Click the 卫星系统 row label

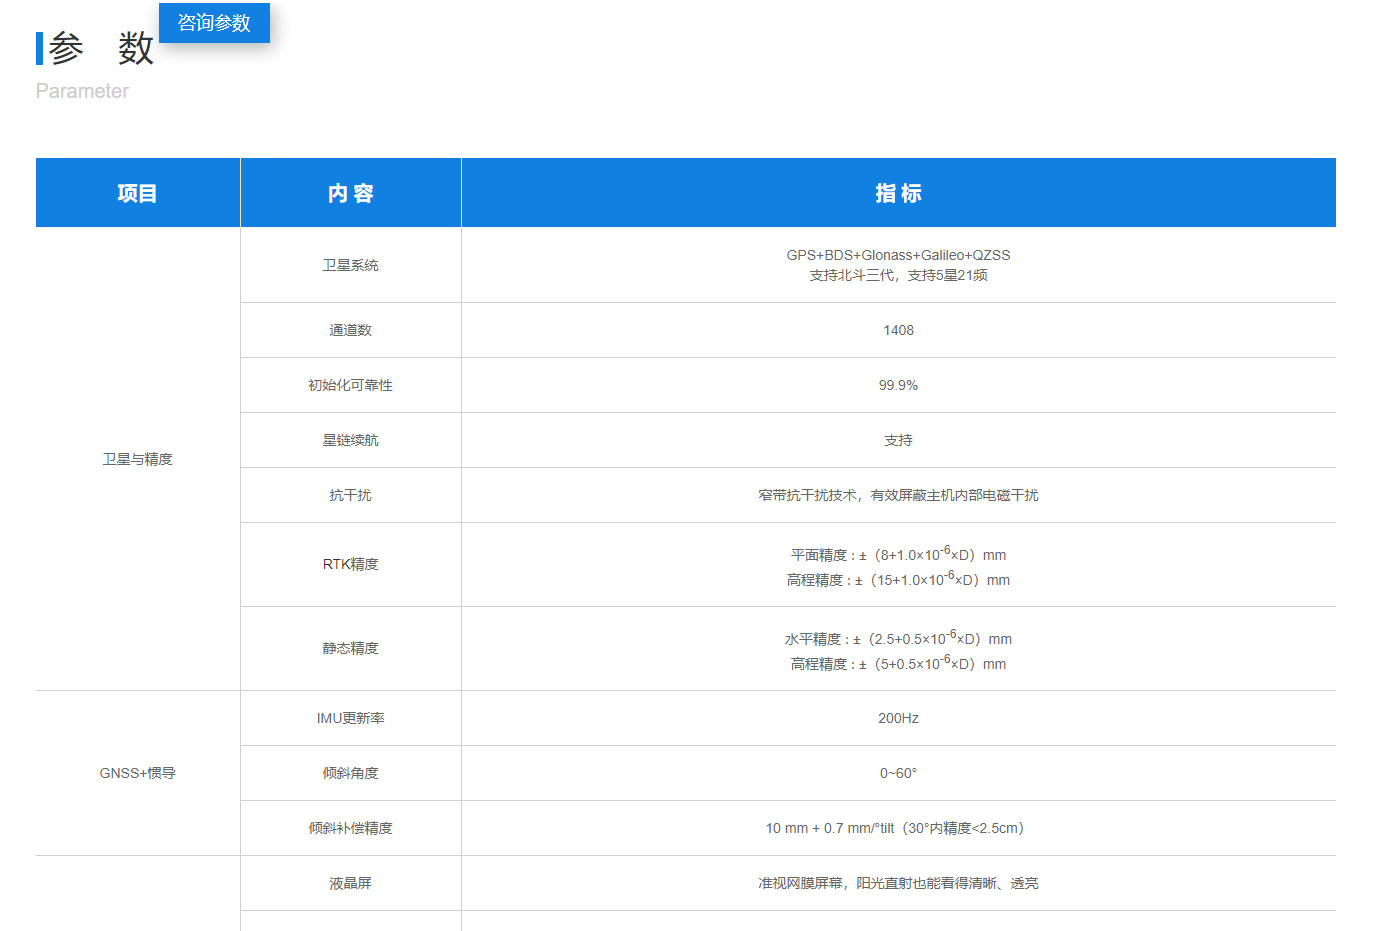[x=350, y=265]
